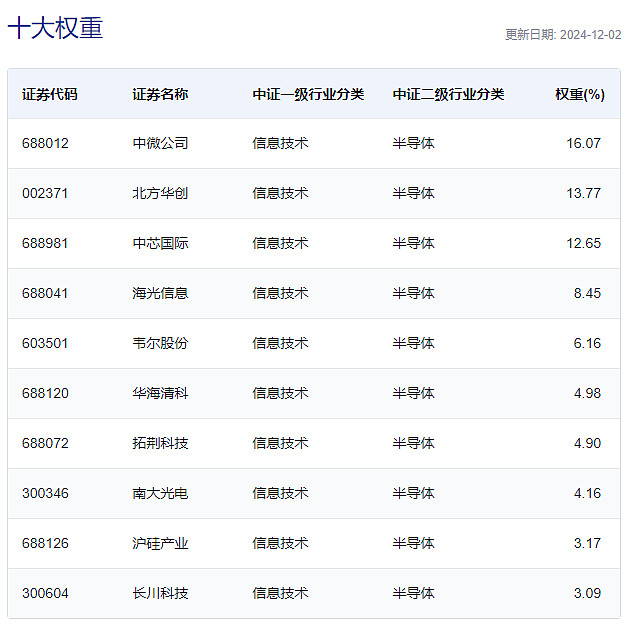Click weight value 13.77
Screen dimensions: 629x628
pos(583,193)
